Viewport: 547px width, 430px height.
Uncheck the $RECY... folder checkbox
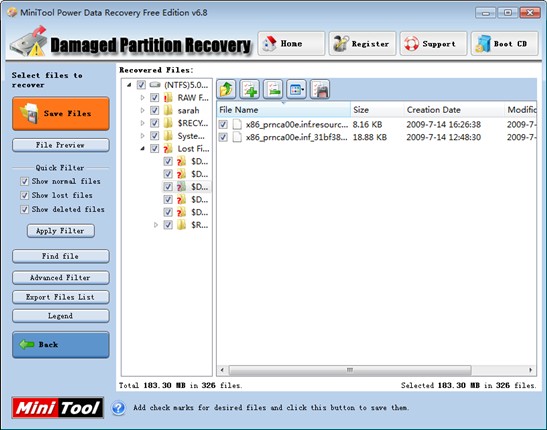155,123
